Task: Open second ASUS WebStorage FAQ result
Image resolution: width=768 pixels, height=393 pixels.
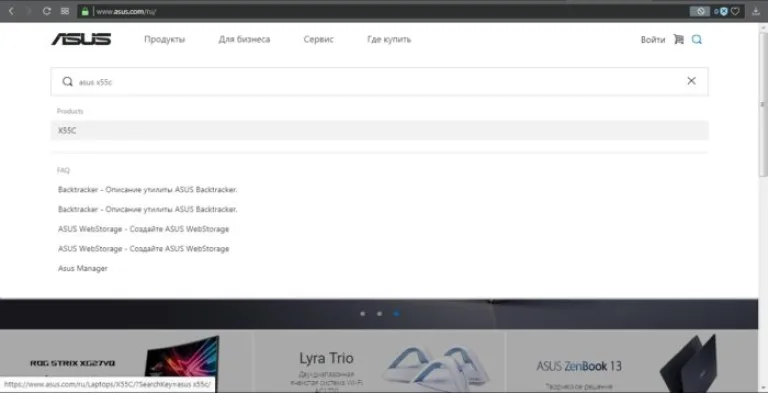Action: 144,248
